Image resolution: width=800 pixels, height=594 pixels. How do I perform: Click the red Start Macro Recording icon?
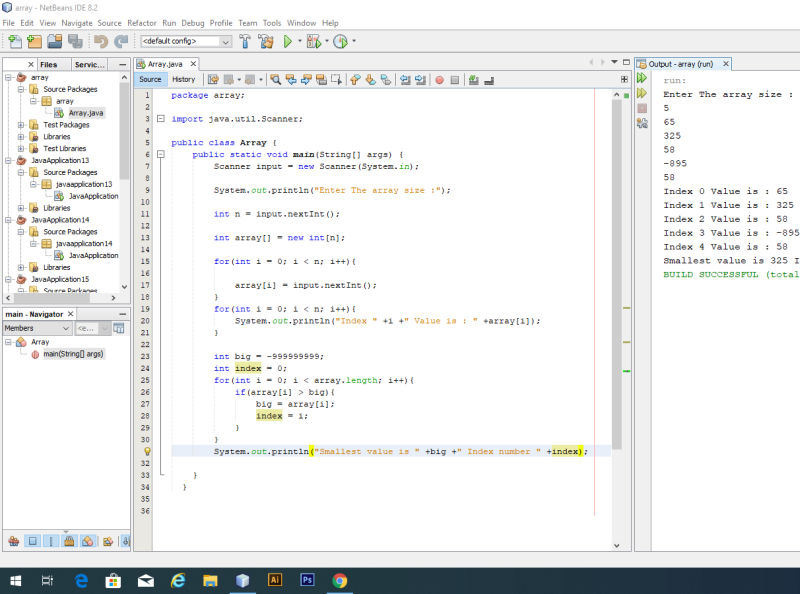point(439,79)
